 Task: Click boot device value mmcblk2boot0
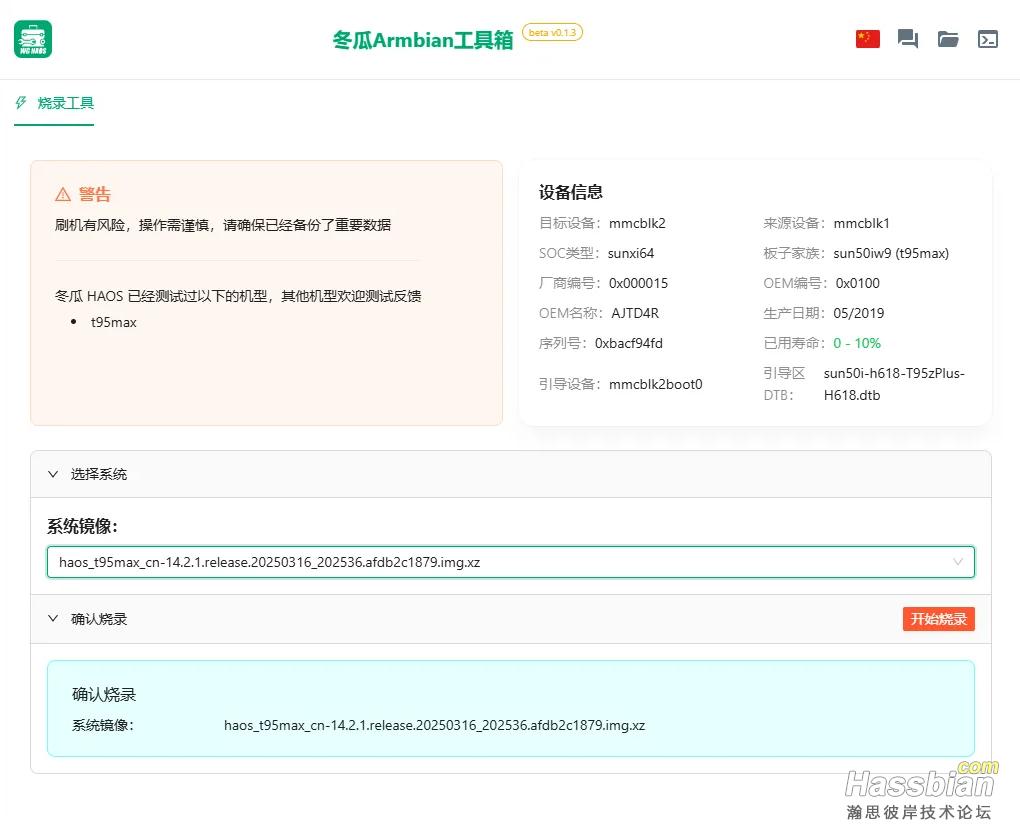(x=656, y=384)
